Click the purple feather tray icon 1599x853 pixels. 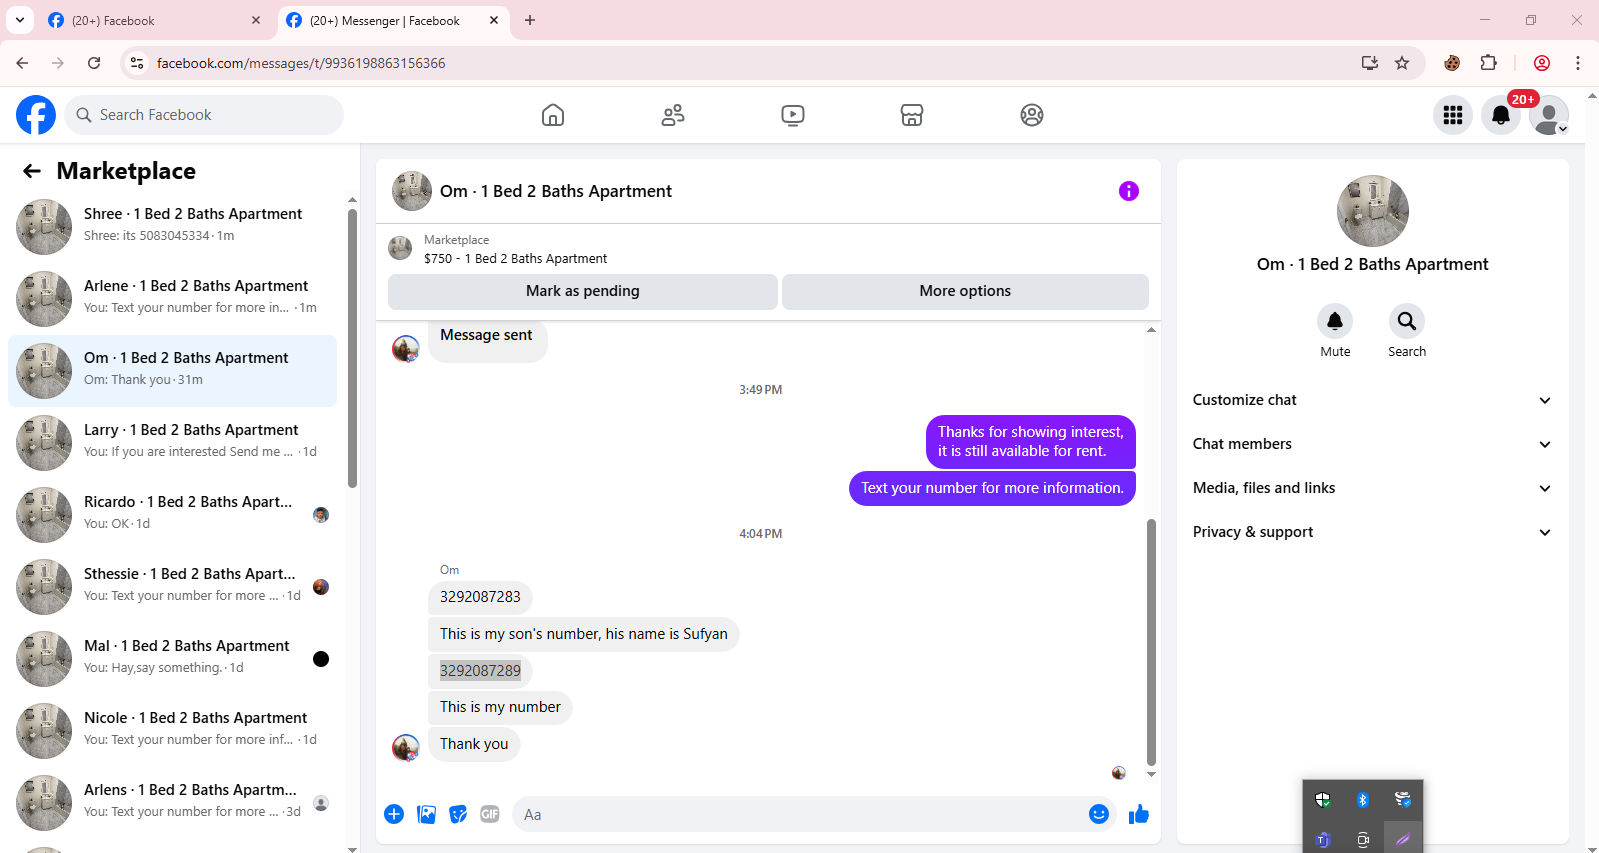(1403, 839)
